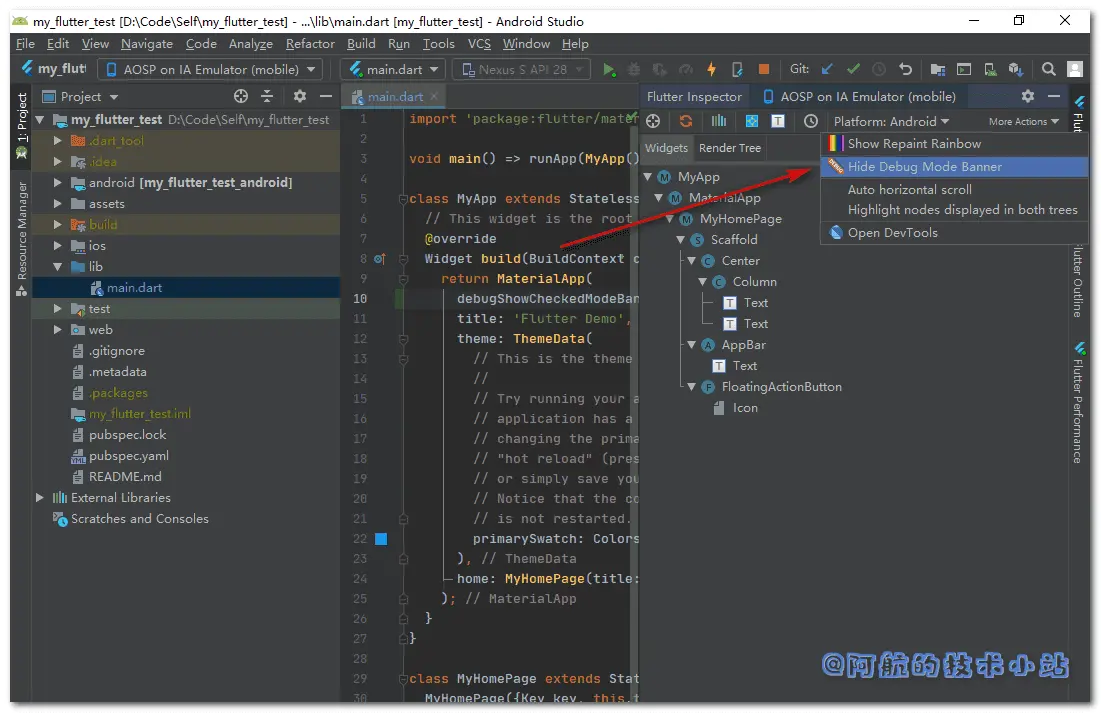
Task: Click the orange Stop button in toolbar
Action: click(764, 69)
